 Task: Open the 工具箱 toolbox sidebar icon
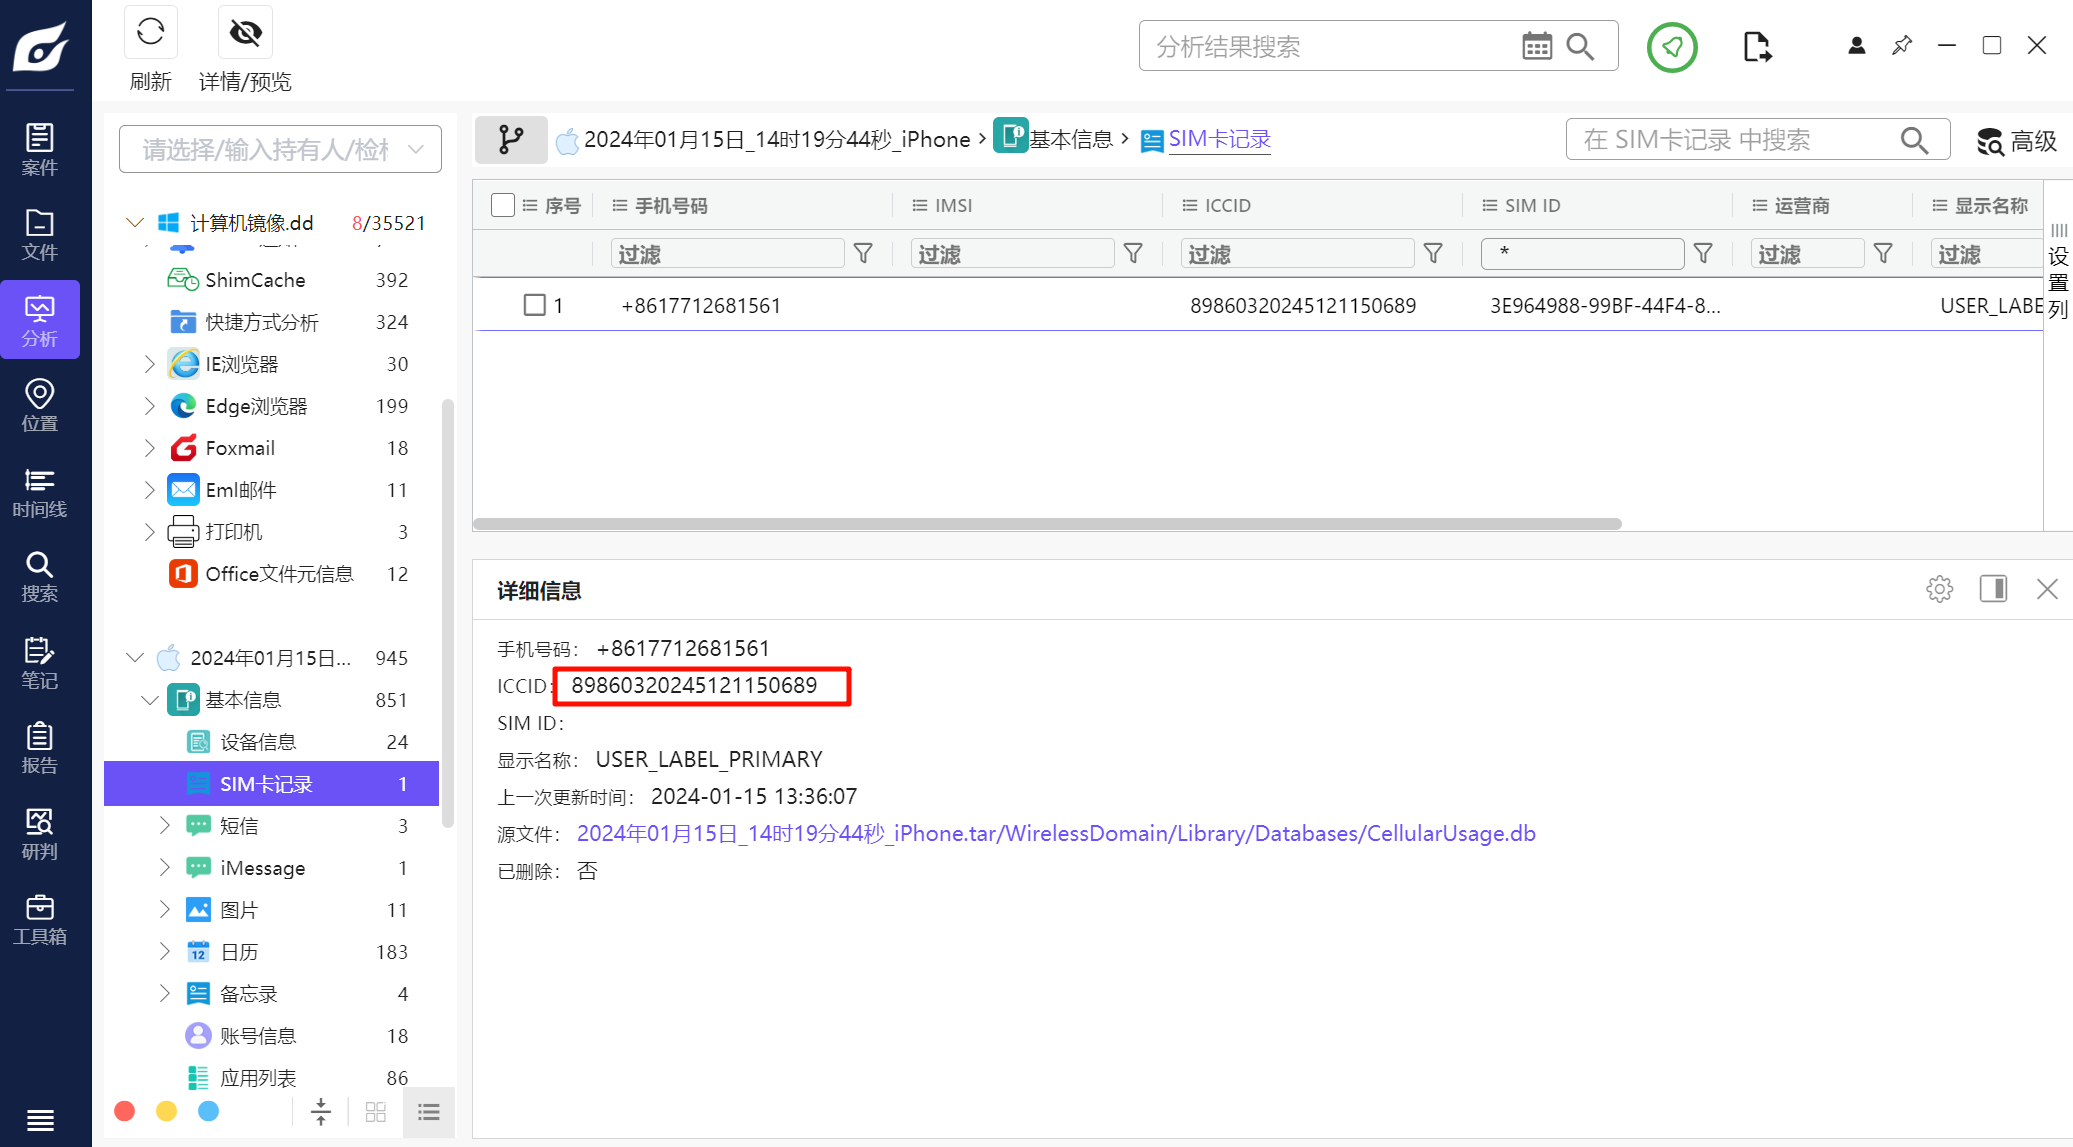coord(39,919)
